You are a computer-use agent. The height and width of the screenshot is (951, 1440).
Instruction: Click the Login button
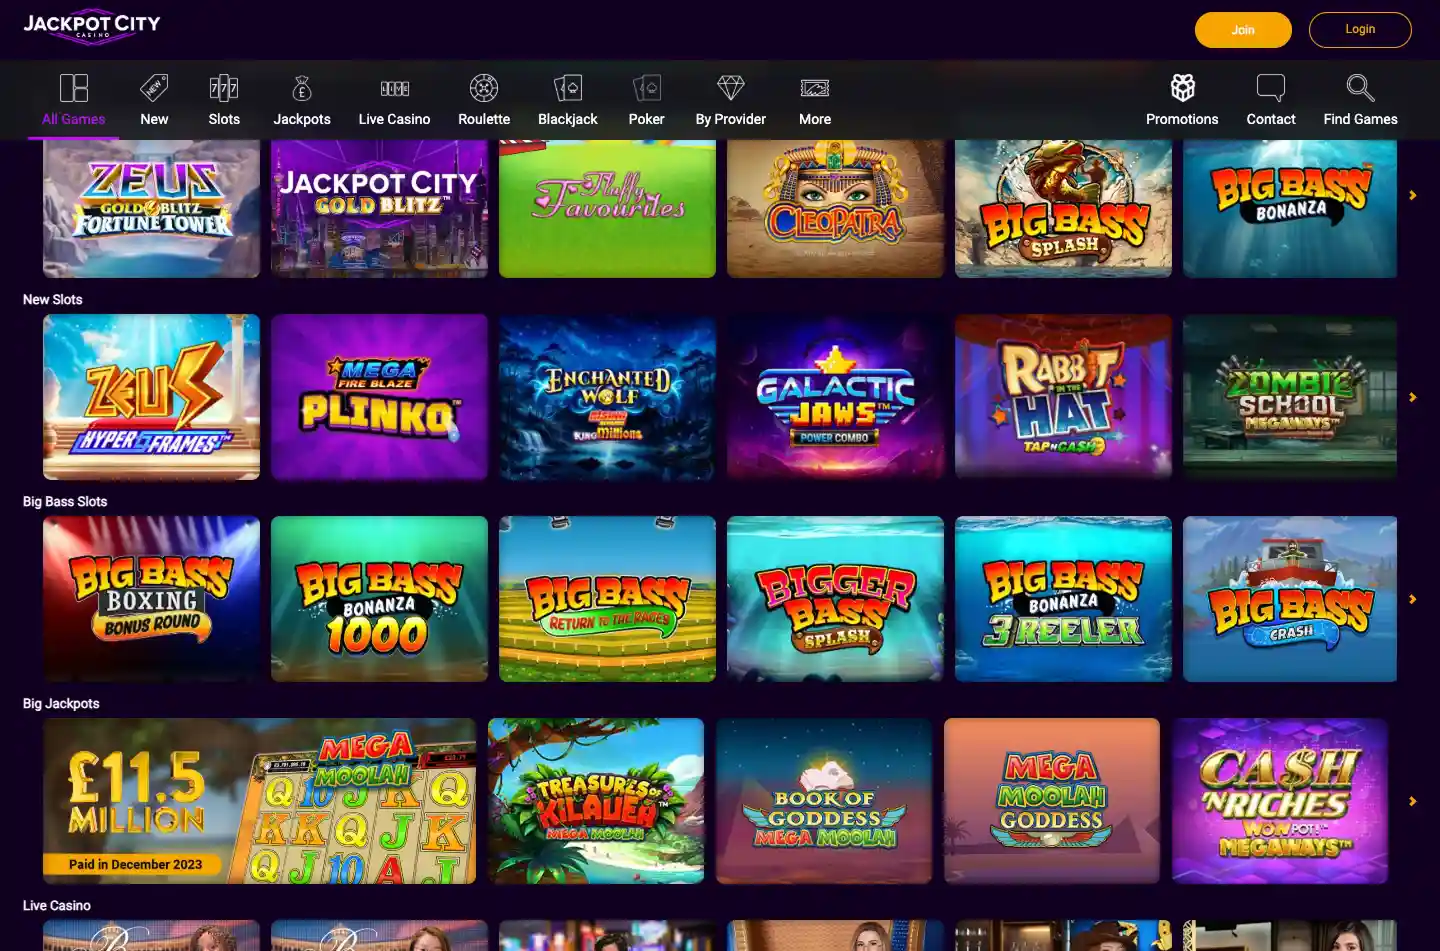1360,30
